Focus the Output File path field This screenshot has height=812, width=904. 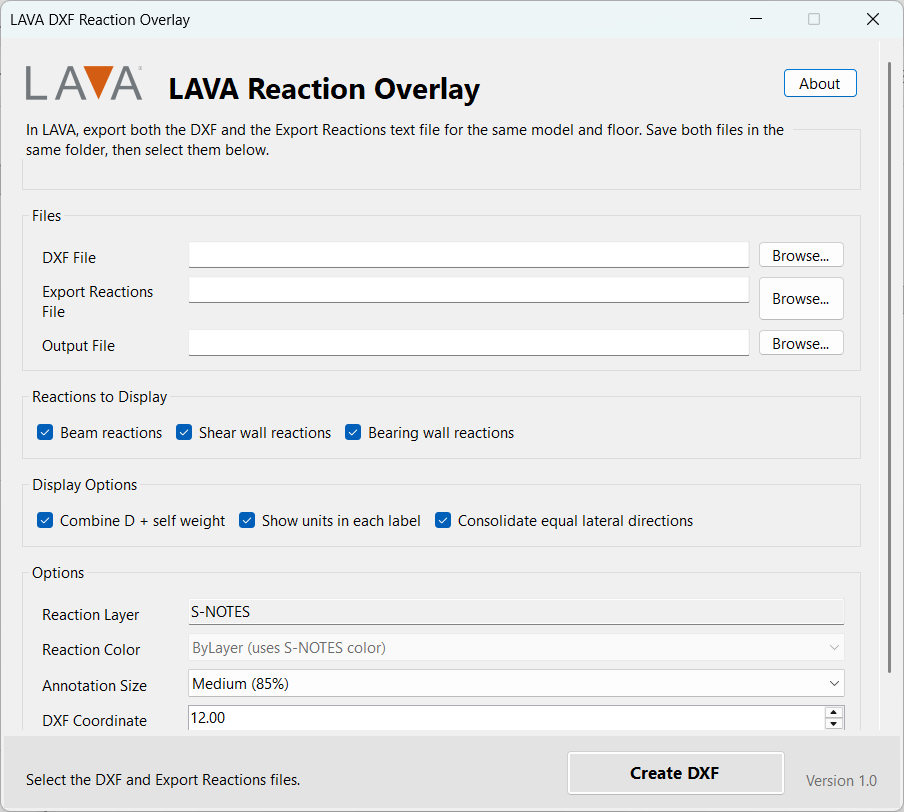click(x=469, y=343)
